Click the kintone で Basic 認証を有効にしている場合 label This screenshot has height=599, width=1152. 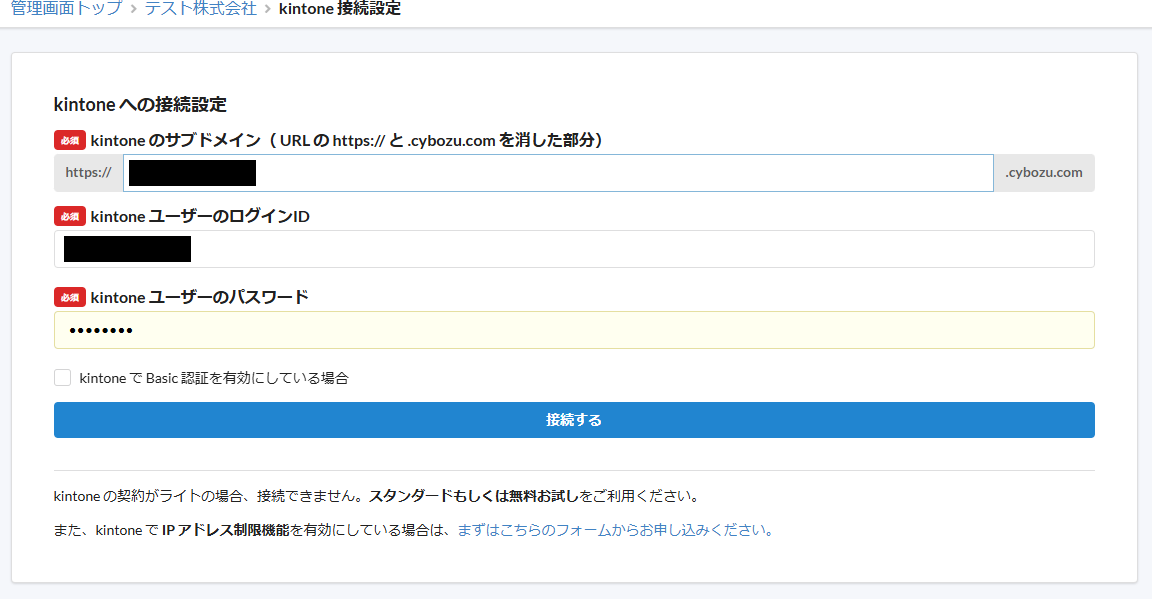click(x=214, y=378)
